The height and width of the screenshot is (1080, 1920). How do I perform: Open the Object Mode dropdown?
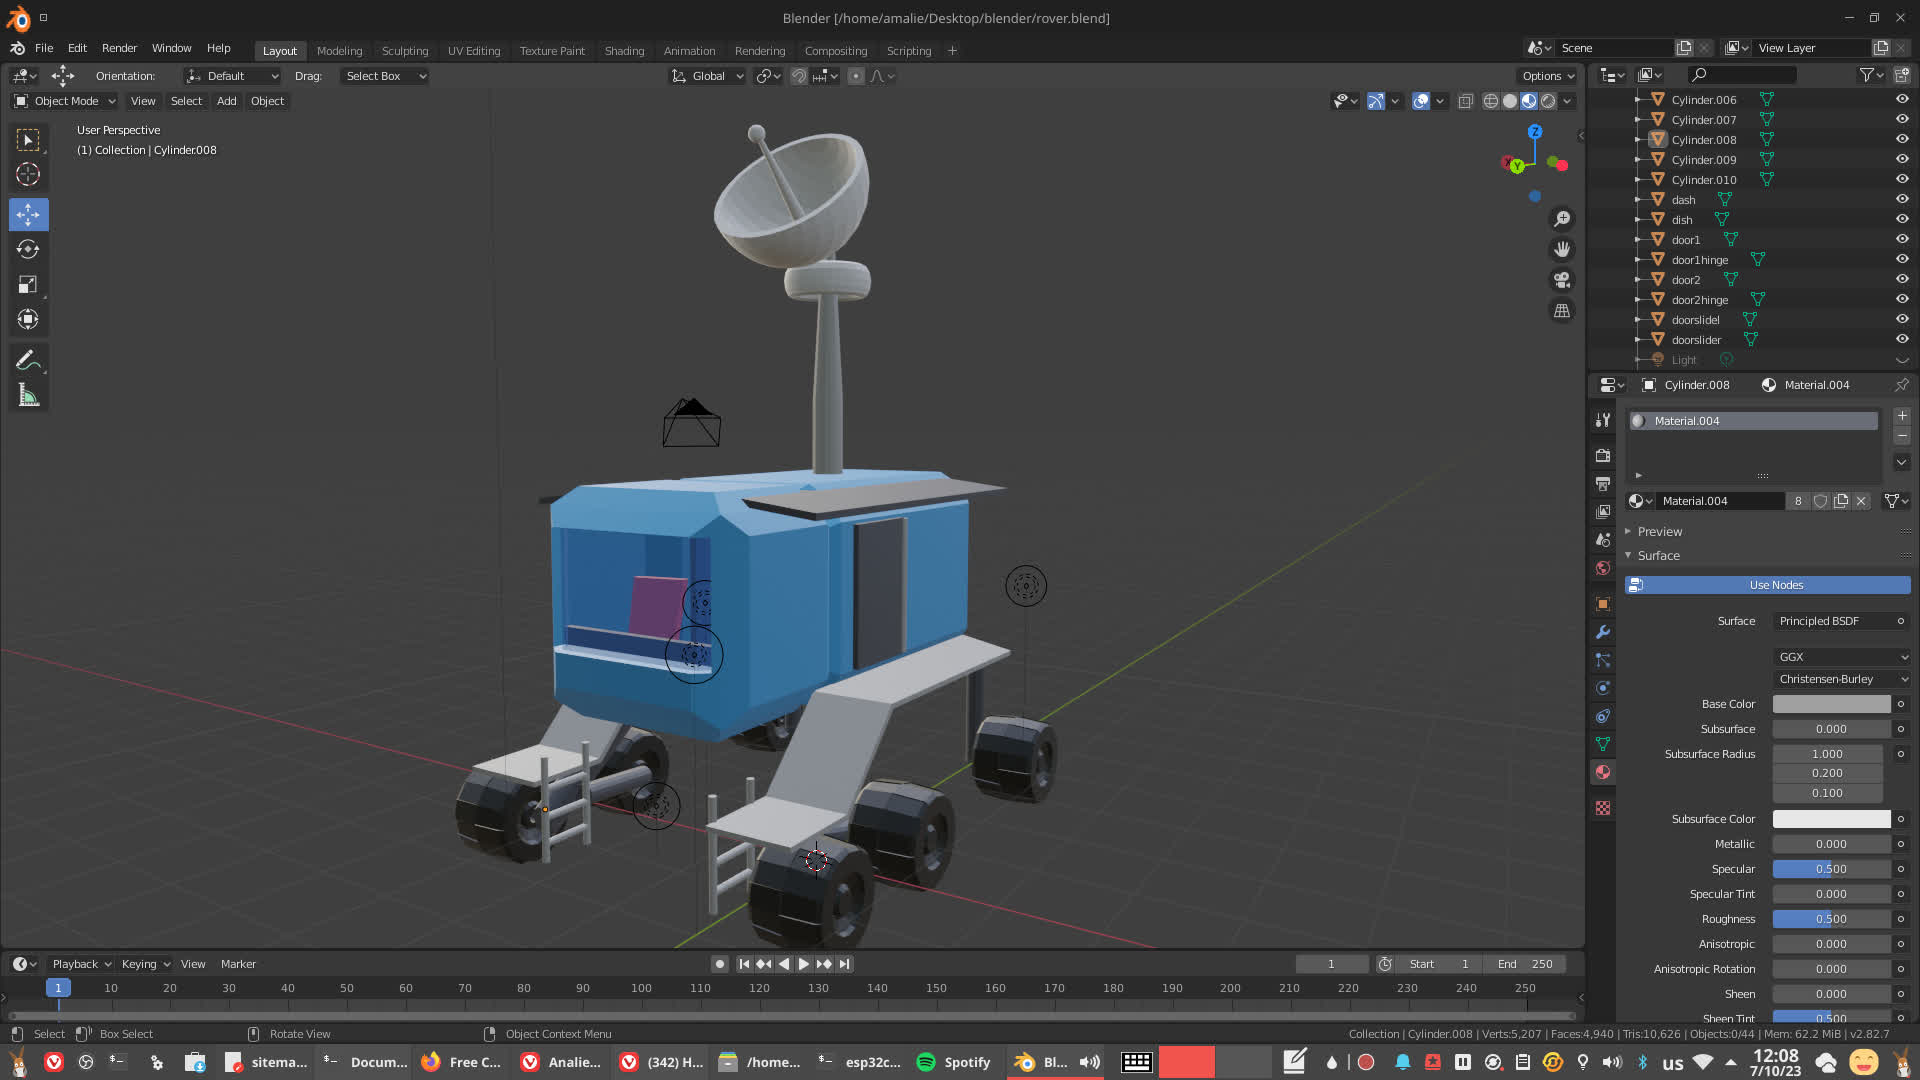pyautogui.click(x=66, y=101)
